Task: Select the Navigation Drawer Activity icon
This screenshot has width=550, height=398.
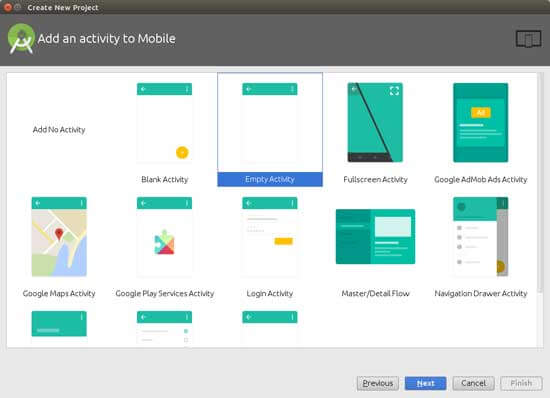Action: tap(481, 237)
